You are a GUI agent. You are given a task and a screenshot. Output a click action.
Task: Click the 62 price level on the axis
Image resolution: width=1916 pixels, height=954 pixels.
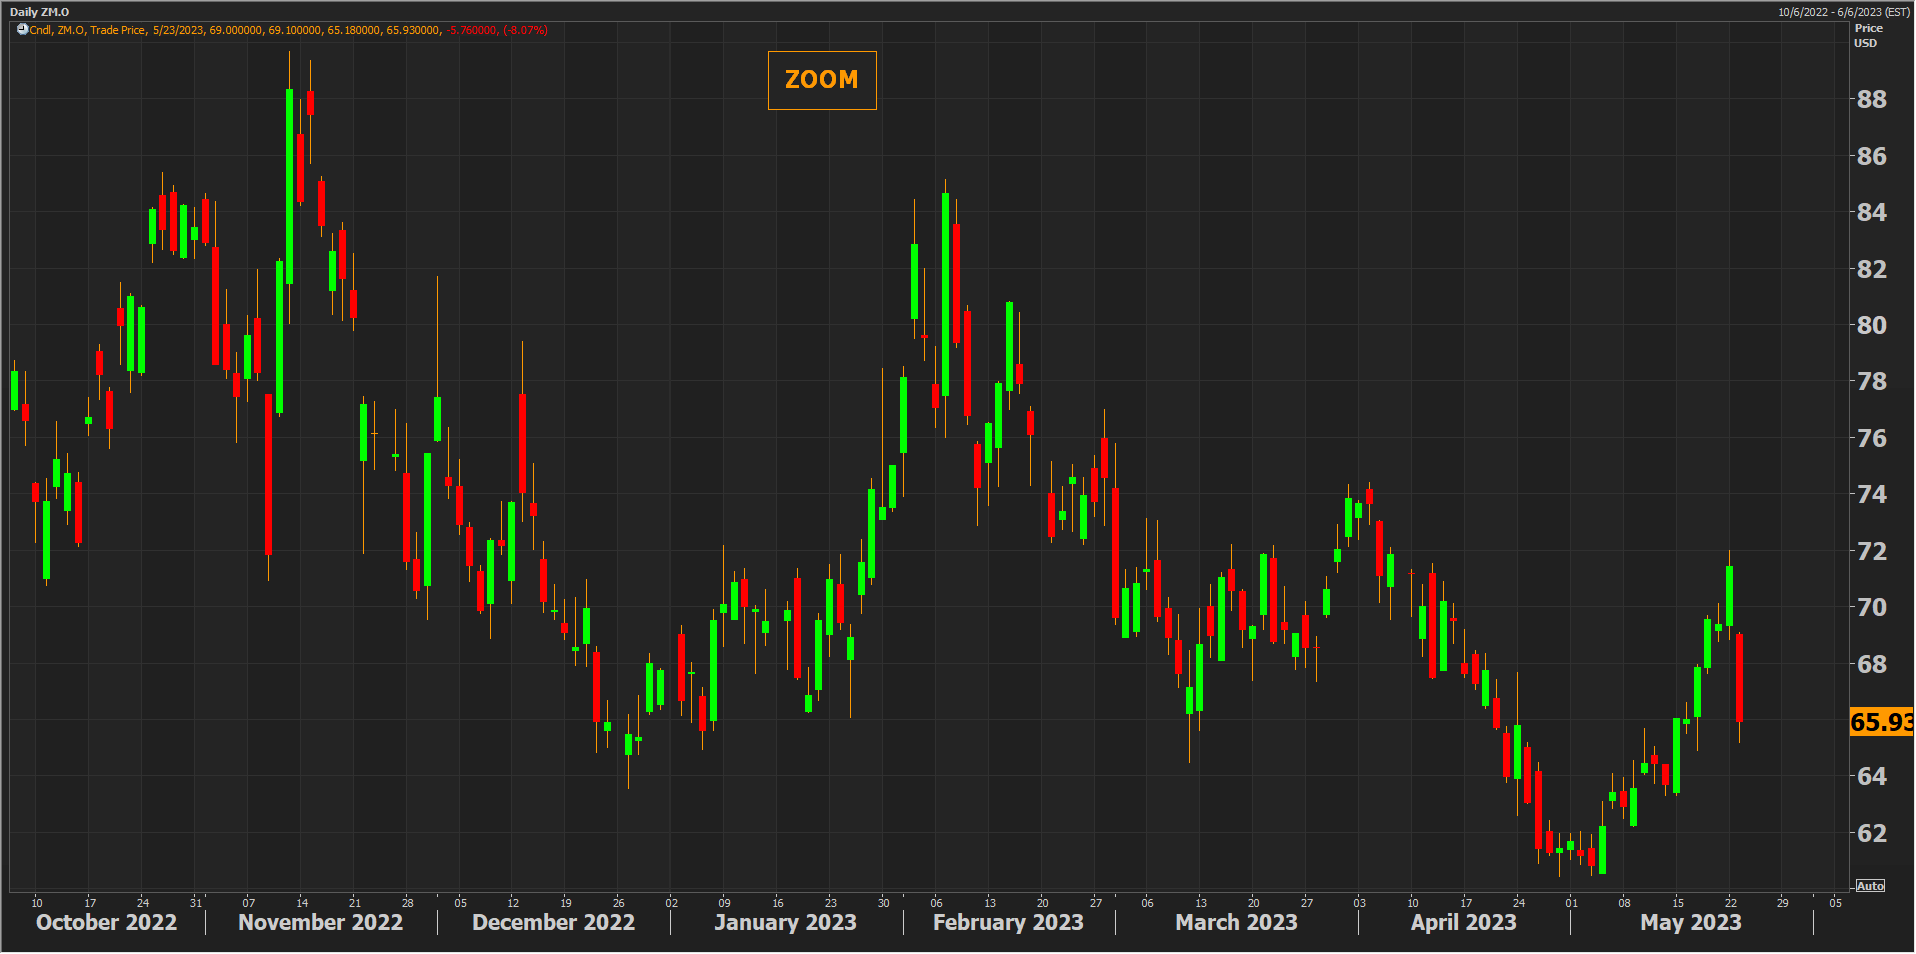click(x=1871, y=833)
